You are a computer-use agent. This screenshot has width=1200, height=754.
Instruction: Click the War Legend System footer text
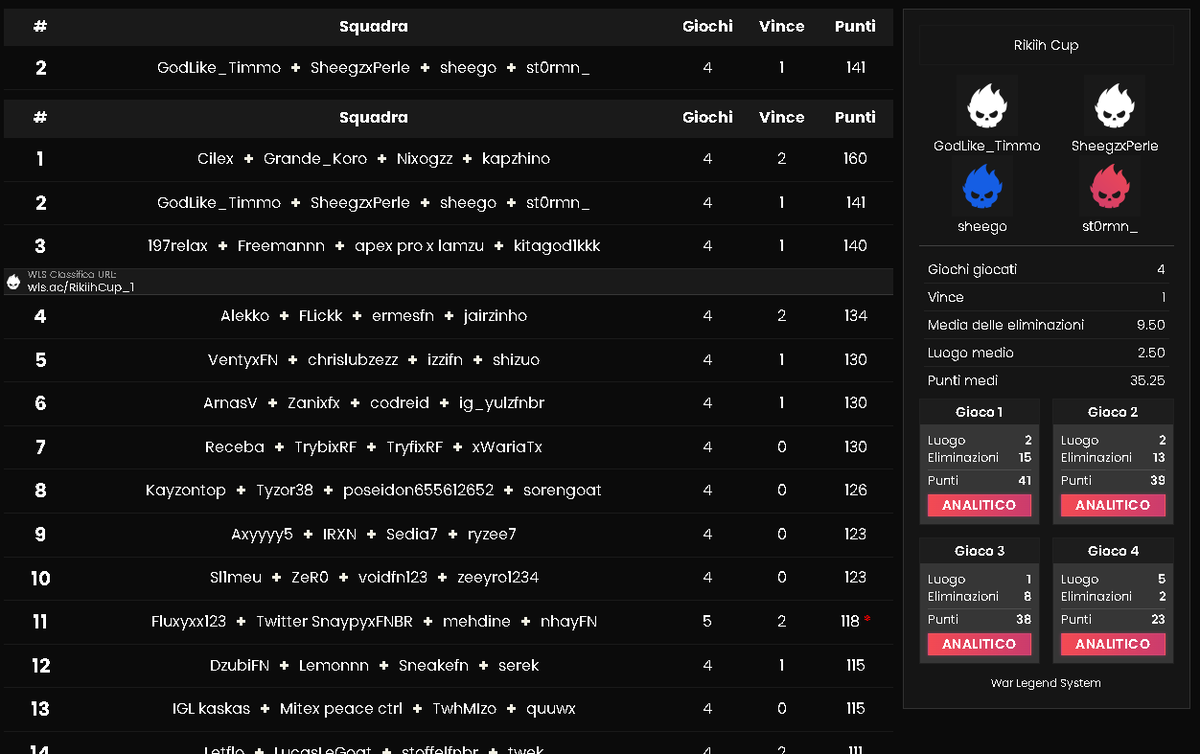(x=1046, y=683)
